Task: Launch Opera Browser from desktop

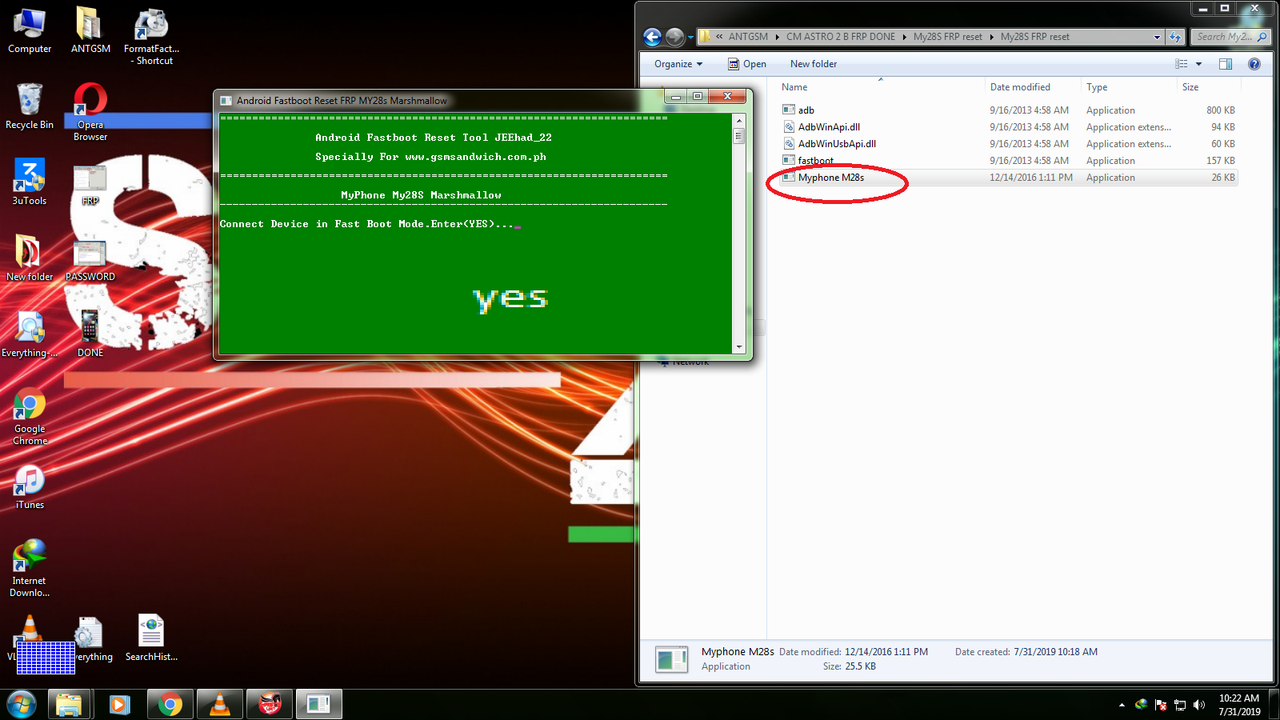Action: point(90,111)
